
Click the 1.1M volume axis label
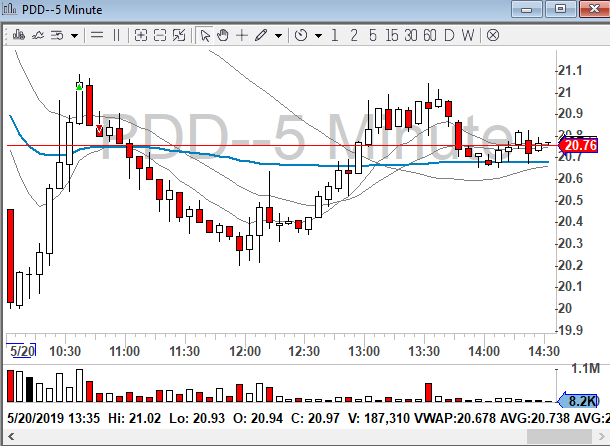585,368
